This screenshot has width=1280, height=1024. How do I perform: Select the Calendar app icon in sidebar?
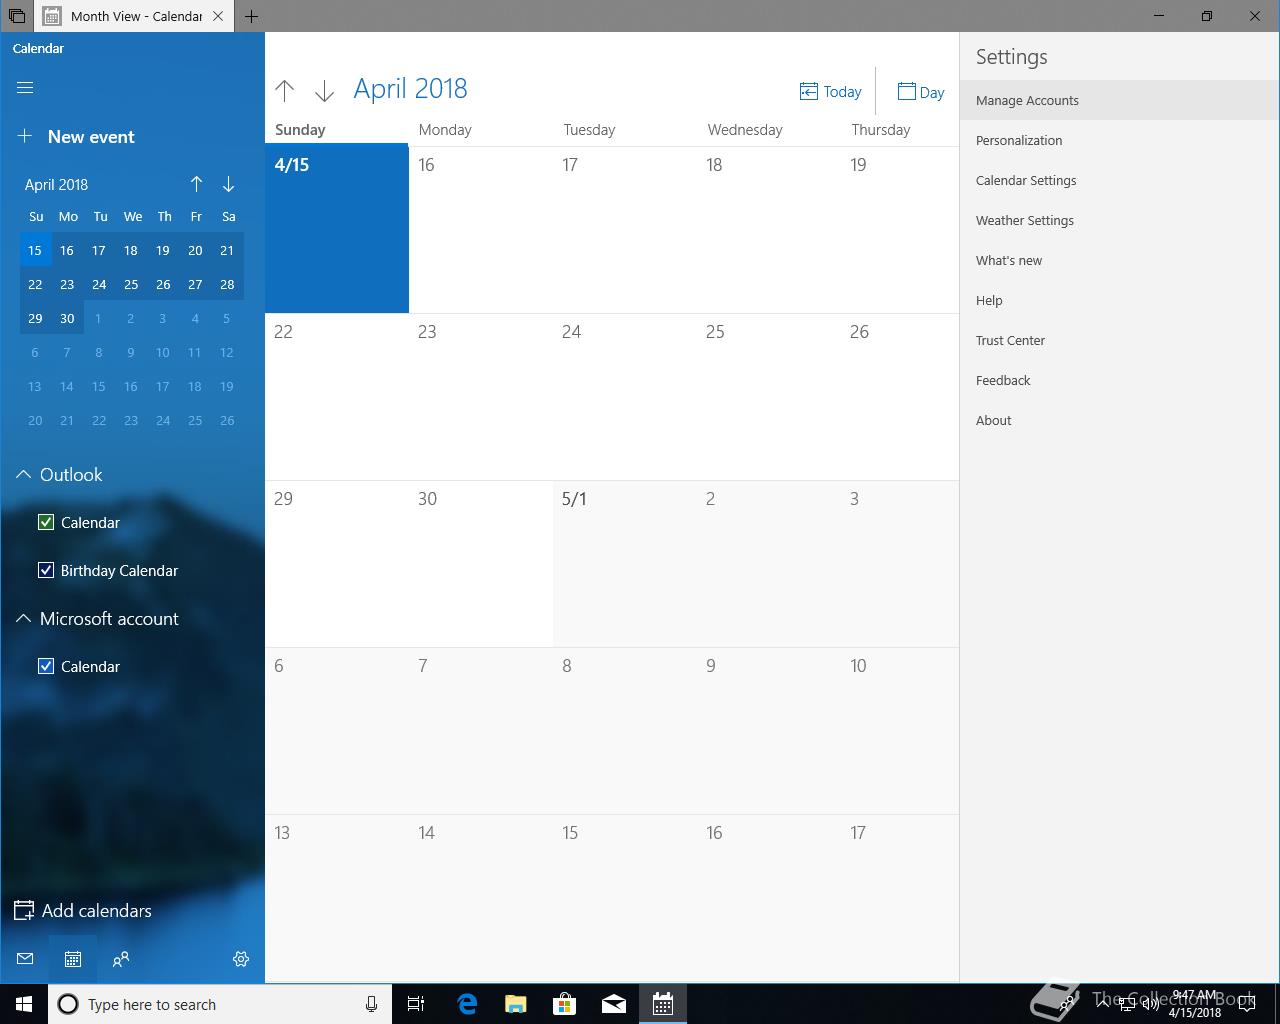click(x=73, y=959)
